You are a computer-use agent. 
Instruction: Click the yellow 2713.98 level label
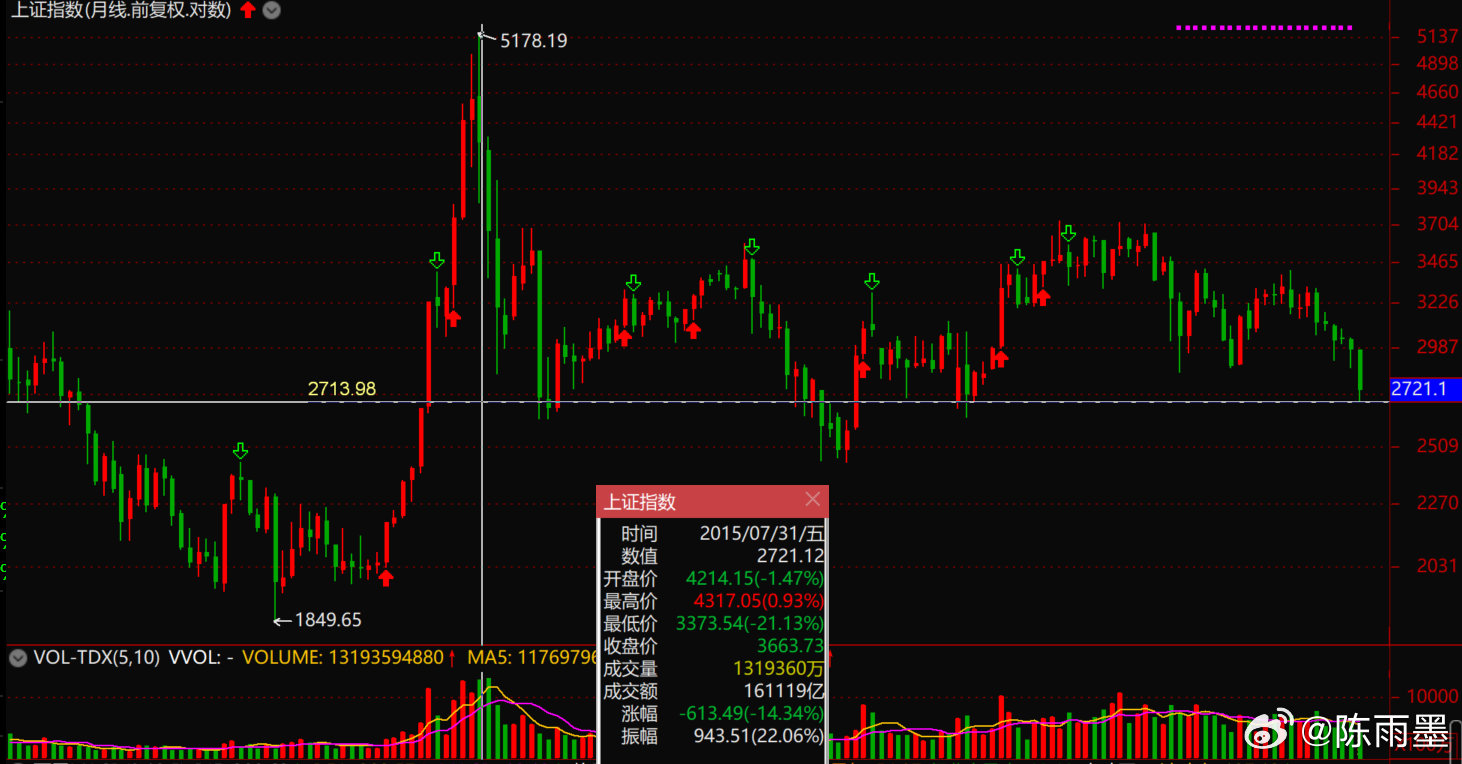(x=342, y=389)
